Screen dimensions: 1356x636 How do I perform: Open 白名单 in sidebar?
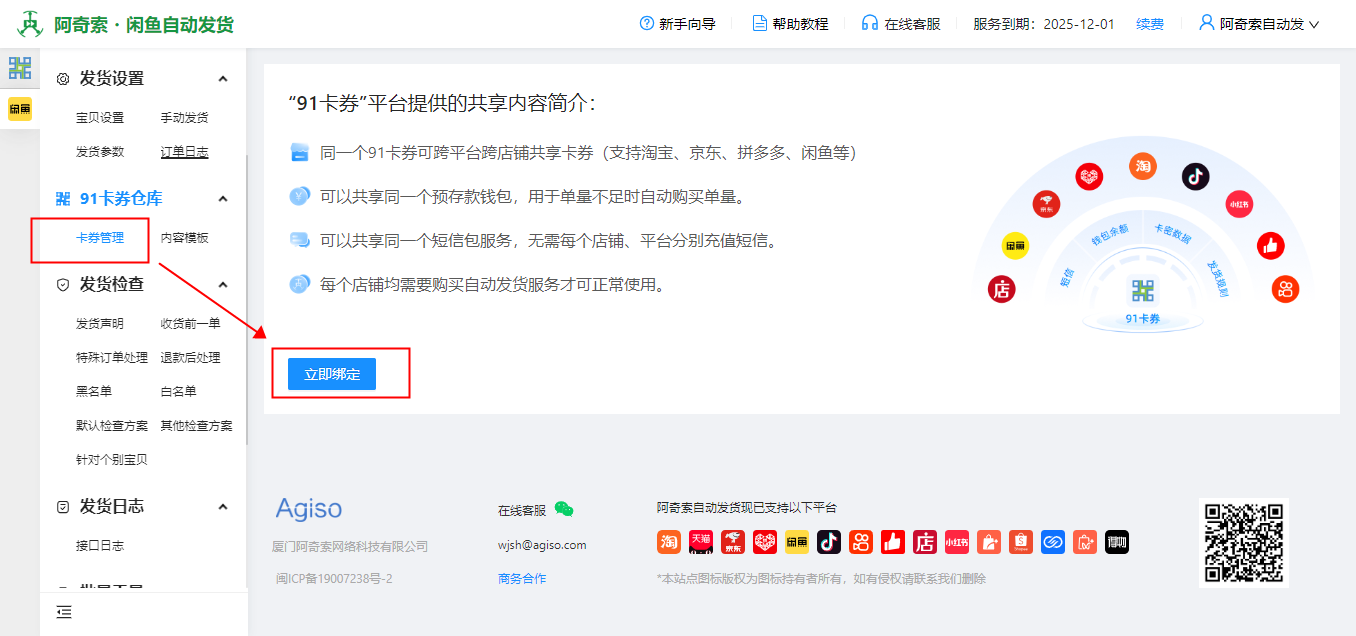(179, 392)
